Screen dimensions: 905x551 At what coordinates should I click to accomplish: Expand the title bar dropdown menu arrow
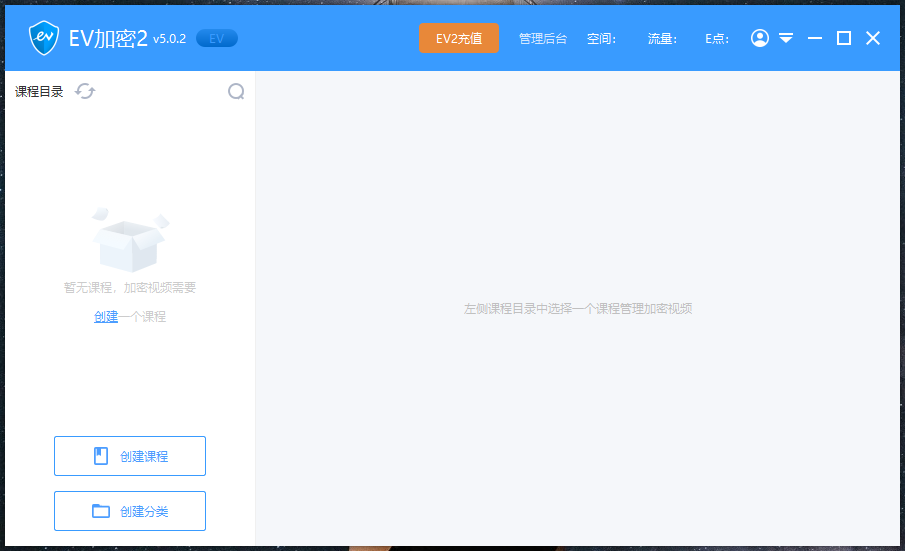click(x=786, y=38)
